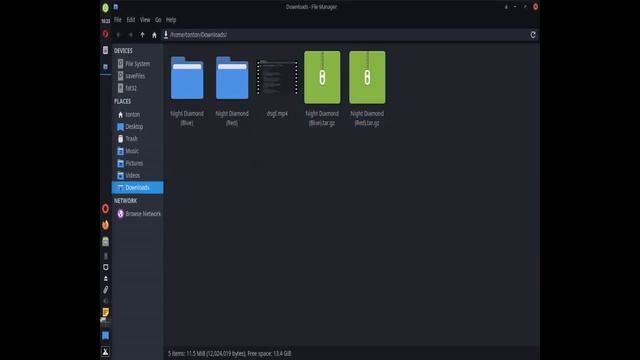
Task: Open the Go menu
Action: 158,20
